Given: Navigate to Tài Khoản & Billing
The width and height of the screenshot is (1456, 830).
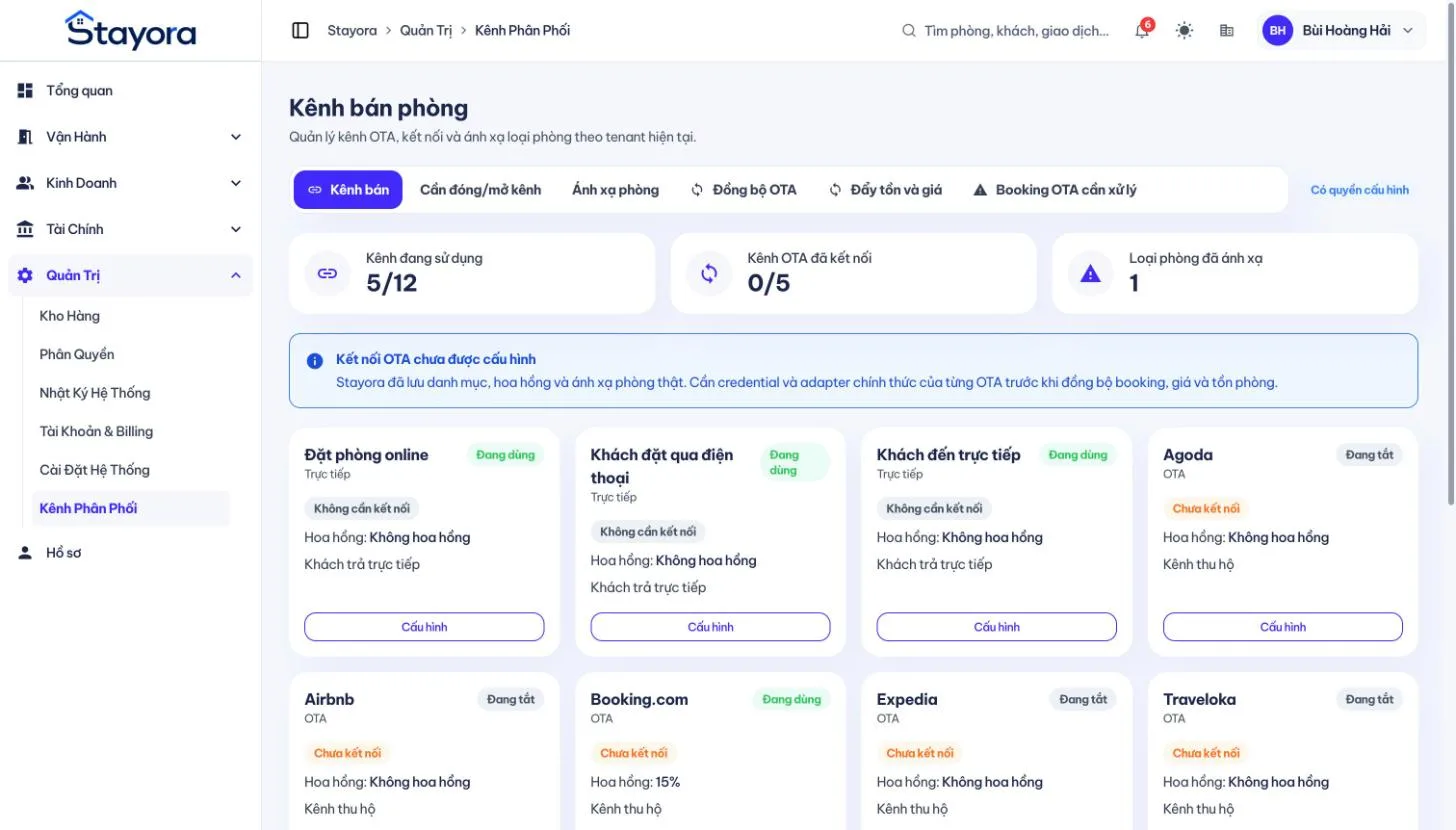Looking at the screenshot, I should (x=131, y=431).
